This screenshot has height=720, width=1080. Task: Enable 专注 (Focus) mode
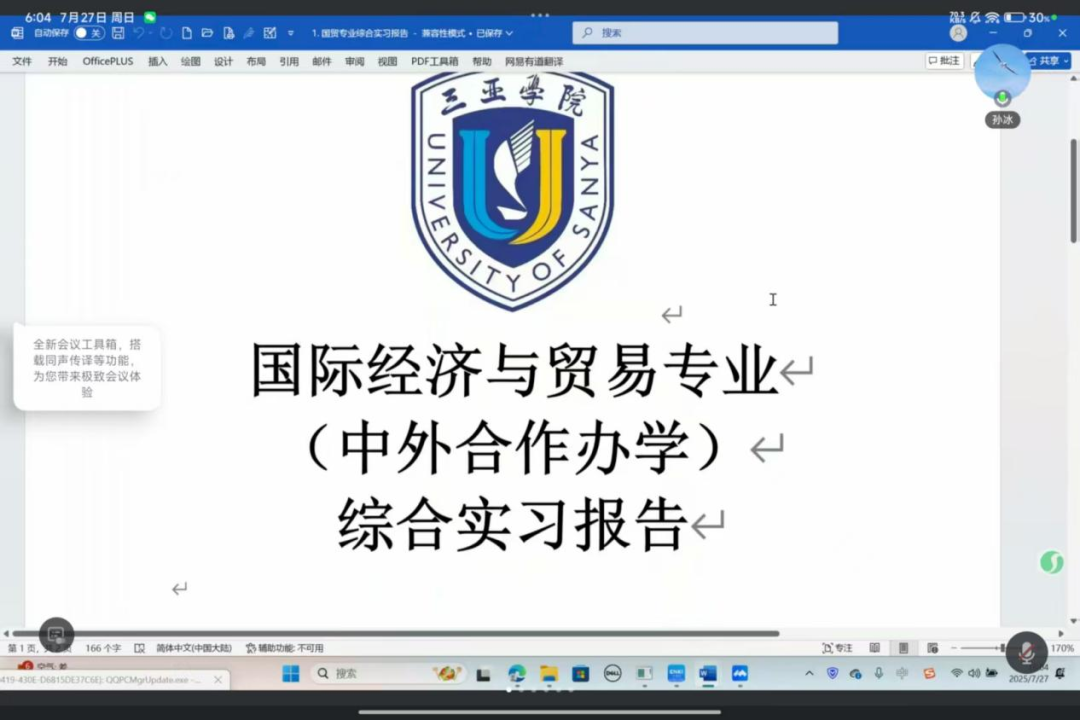coord(838,648)
